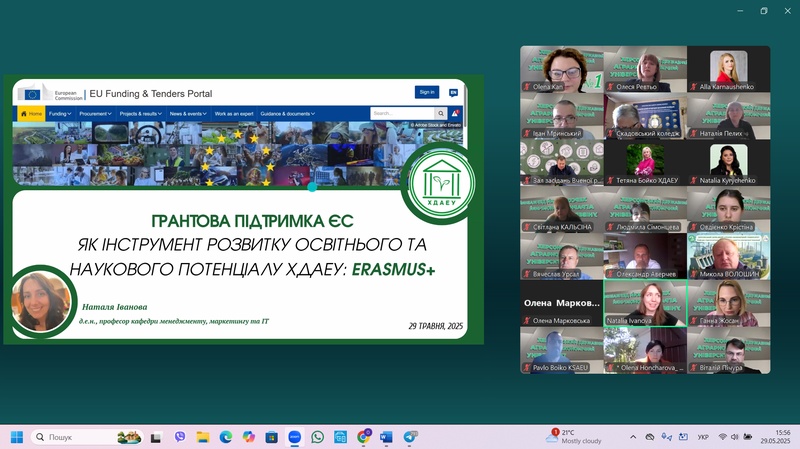Toggle the УКР keyboard language indicator

[703, 437]
